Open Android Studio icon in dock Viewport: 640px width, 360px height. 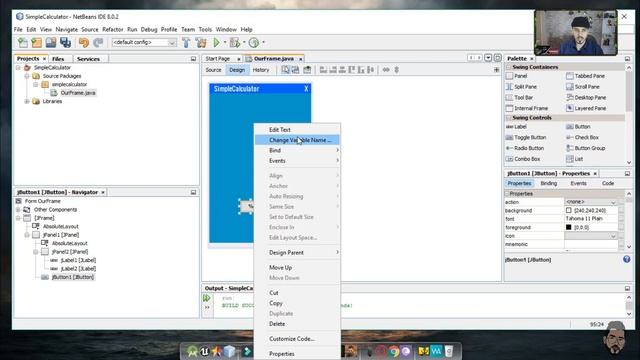[x=192, y=351]
